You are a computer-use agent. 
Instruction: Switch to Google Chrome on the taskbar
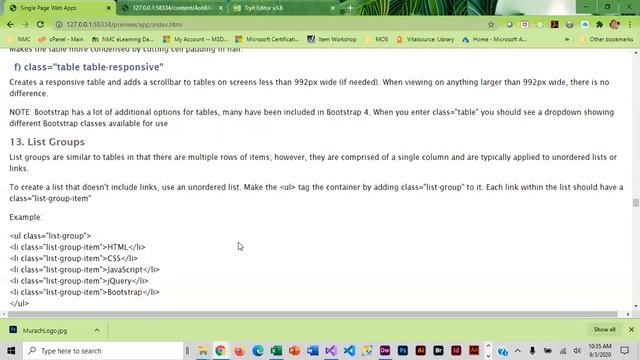[x=220, y=351]
